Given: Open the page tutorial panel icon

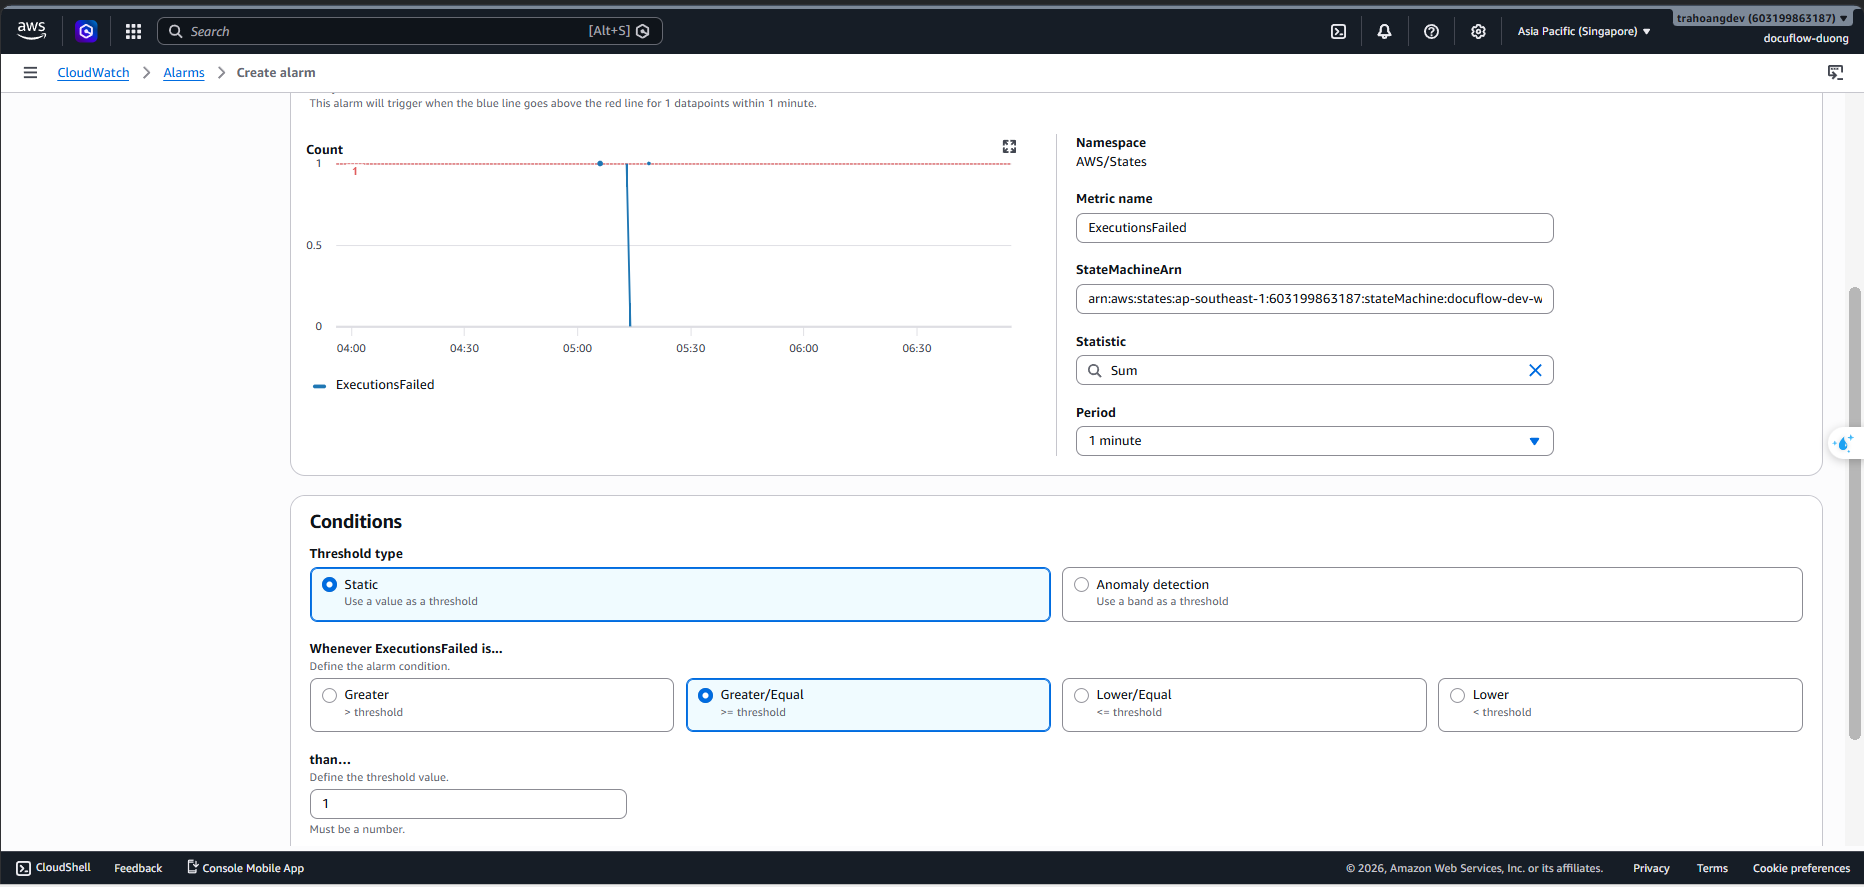Looking at the screenshot, I should pyautogui.click(x=1835, y=72).
